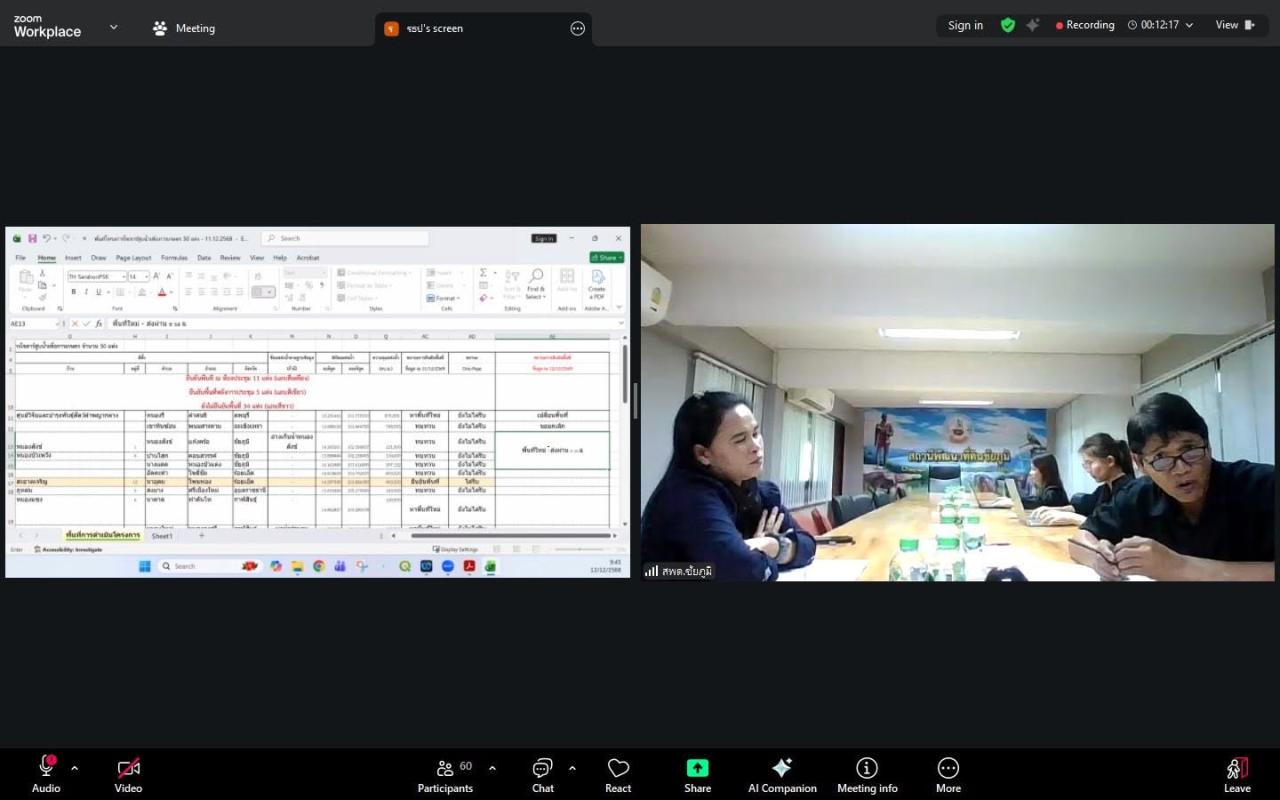The height and width of the screenshot is (800, 1280).
Task: Open the font name dropdown
Action: click(x=124, y=277)
